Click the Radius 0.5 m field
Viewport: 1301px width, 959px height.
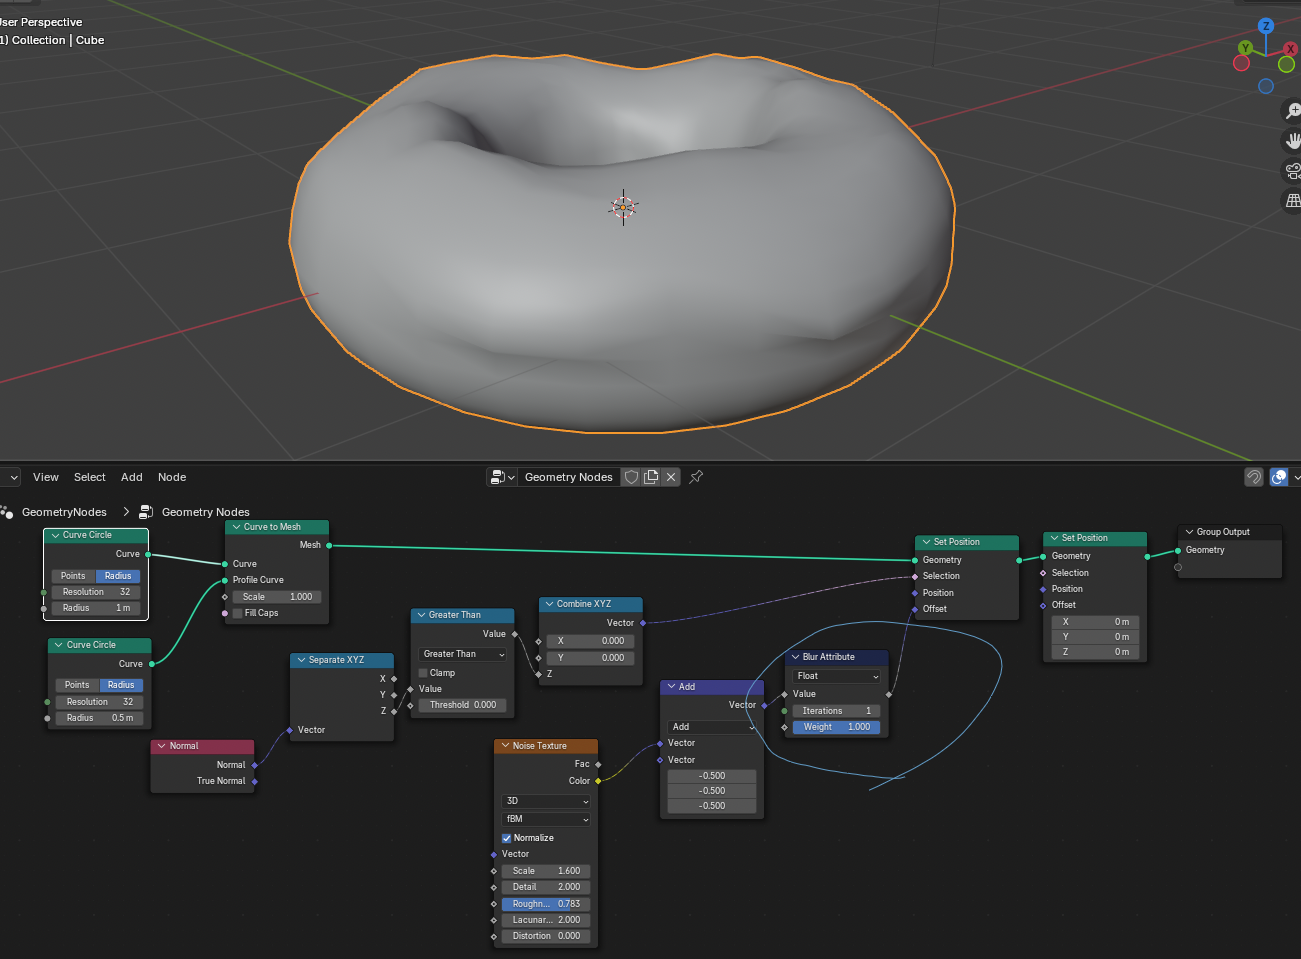(x=99, y=718)
